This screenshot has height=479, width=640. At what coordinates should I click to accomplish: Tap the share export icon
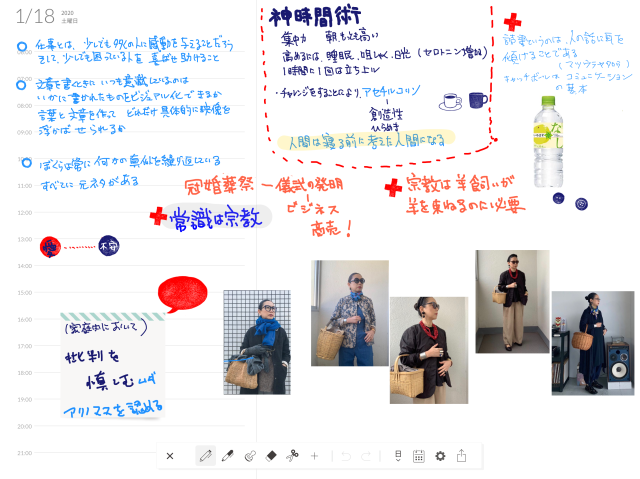click(462, 455)
